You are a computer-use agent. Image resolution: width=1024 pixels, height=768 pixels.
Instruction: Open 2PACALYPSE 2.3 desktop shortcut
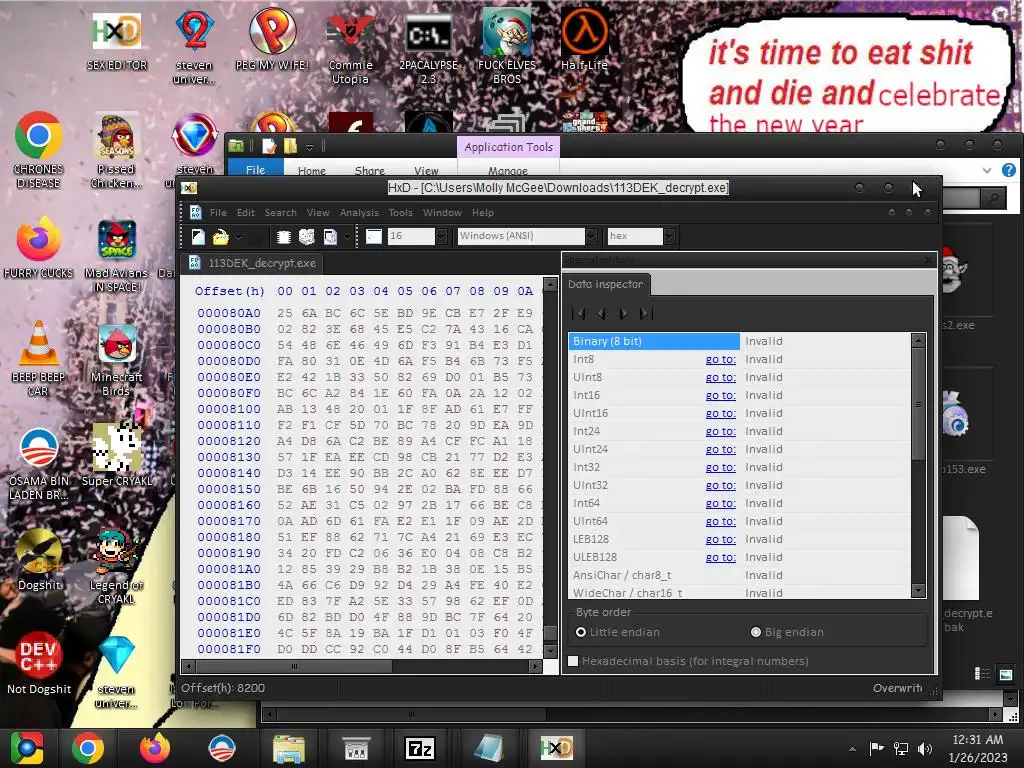(428, 49)
